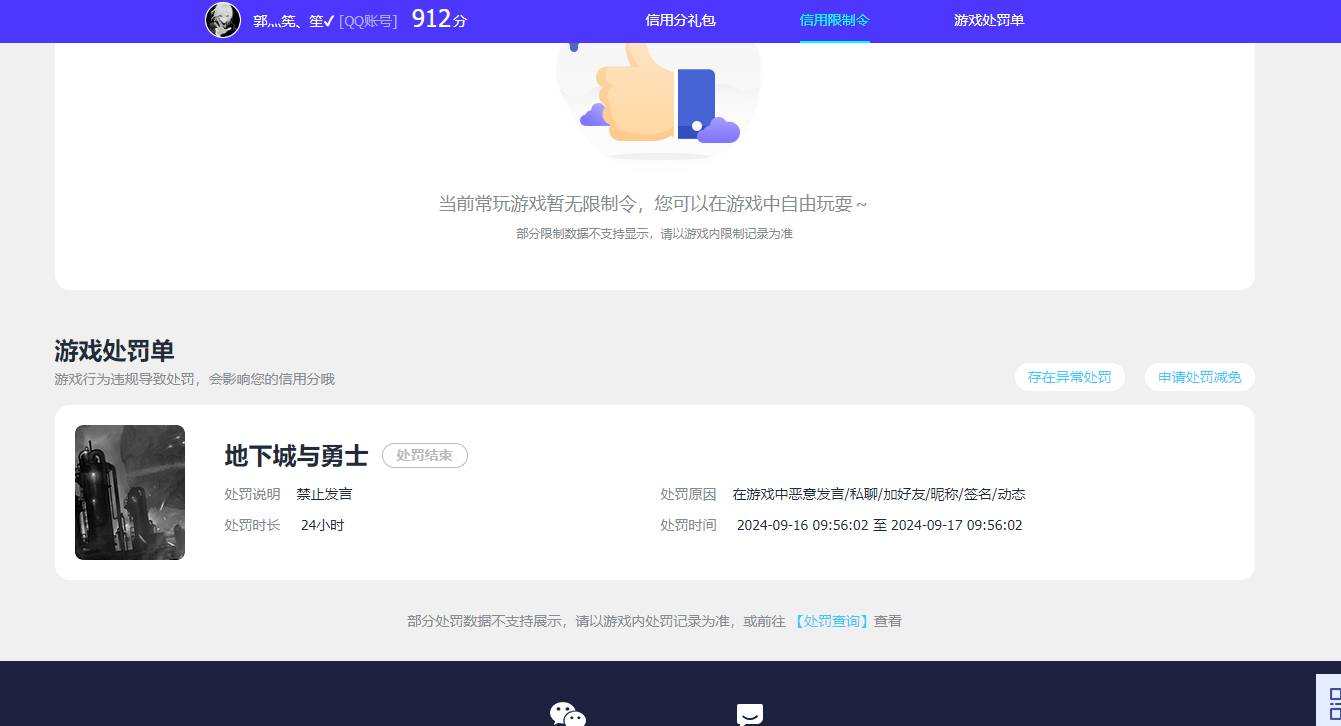Screen dimensions: 1341x726
Task: Click the user avatar in header
Action: click(x=223, y=20)
